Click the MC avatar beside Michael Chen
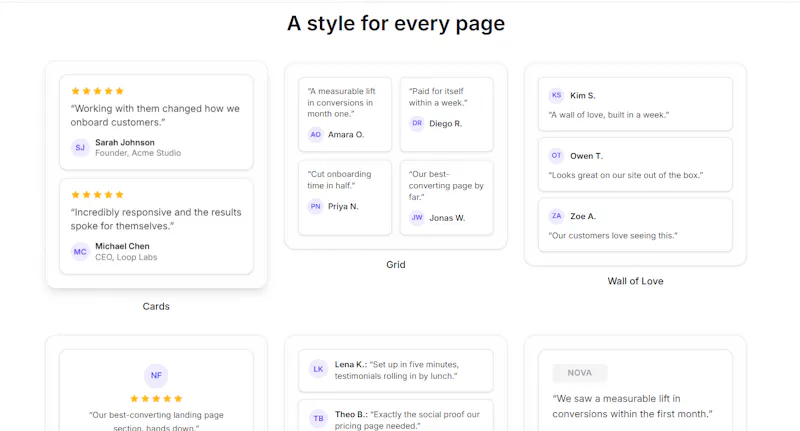This screenshot has width=800, height=431. (x=80, y=251)
